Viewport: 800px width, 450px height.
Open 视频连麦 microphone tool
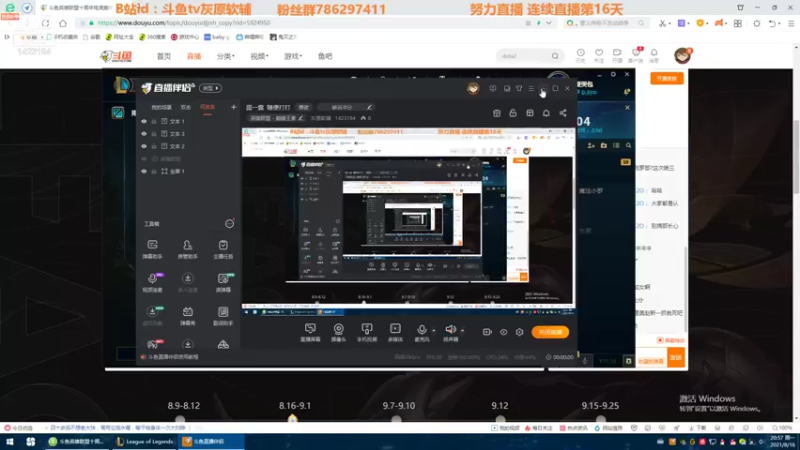(152, 282)
